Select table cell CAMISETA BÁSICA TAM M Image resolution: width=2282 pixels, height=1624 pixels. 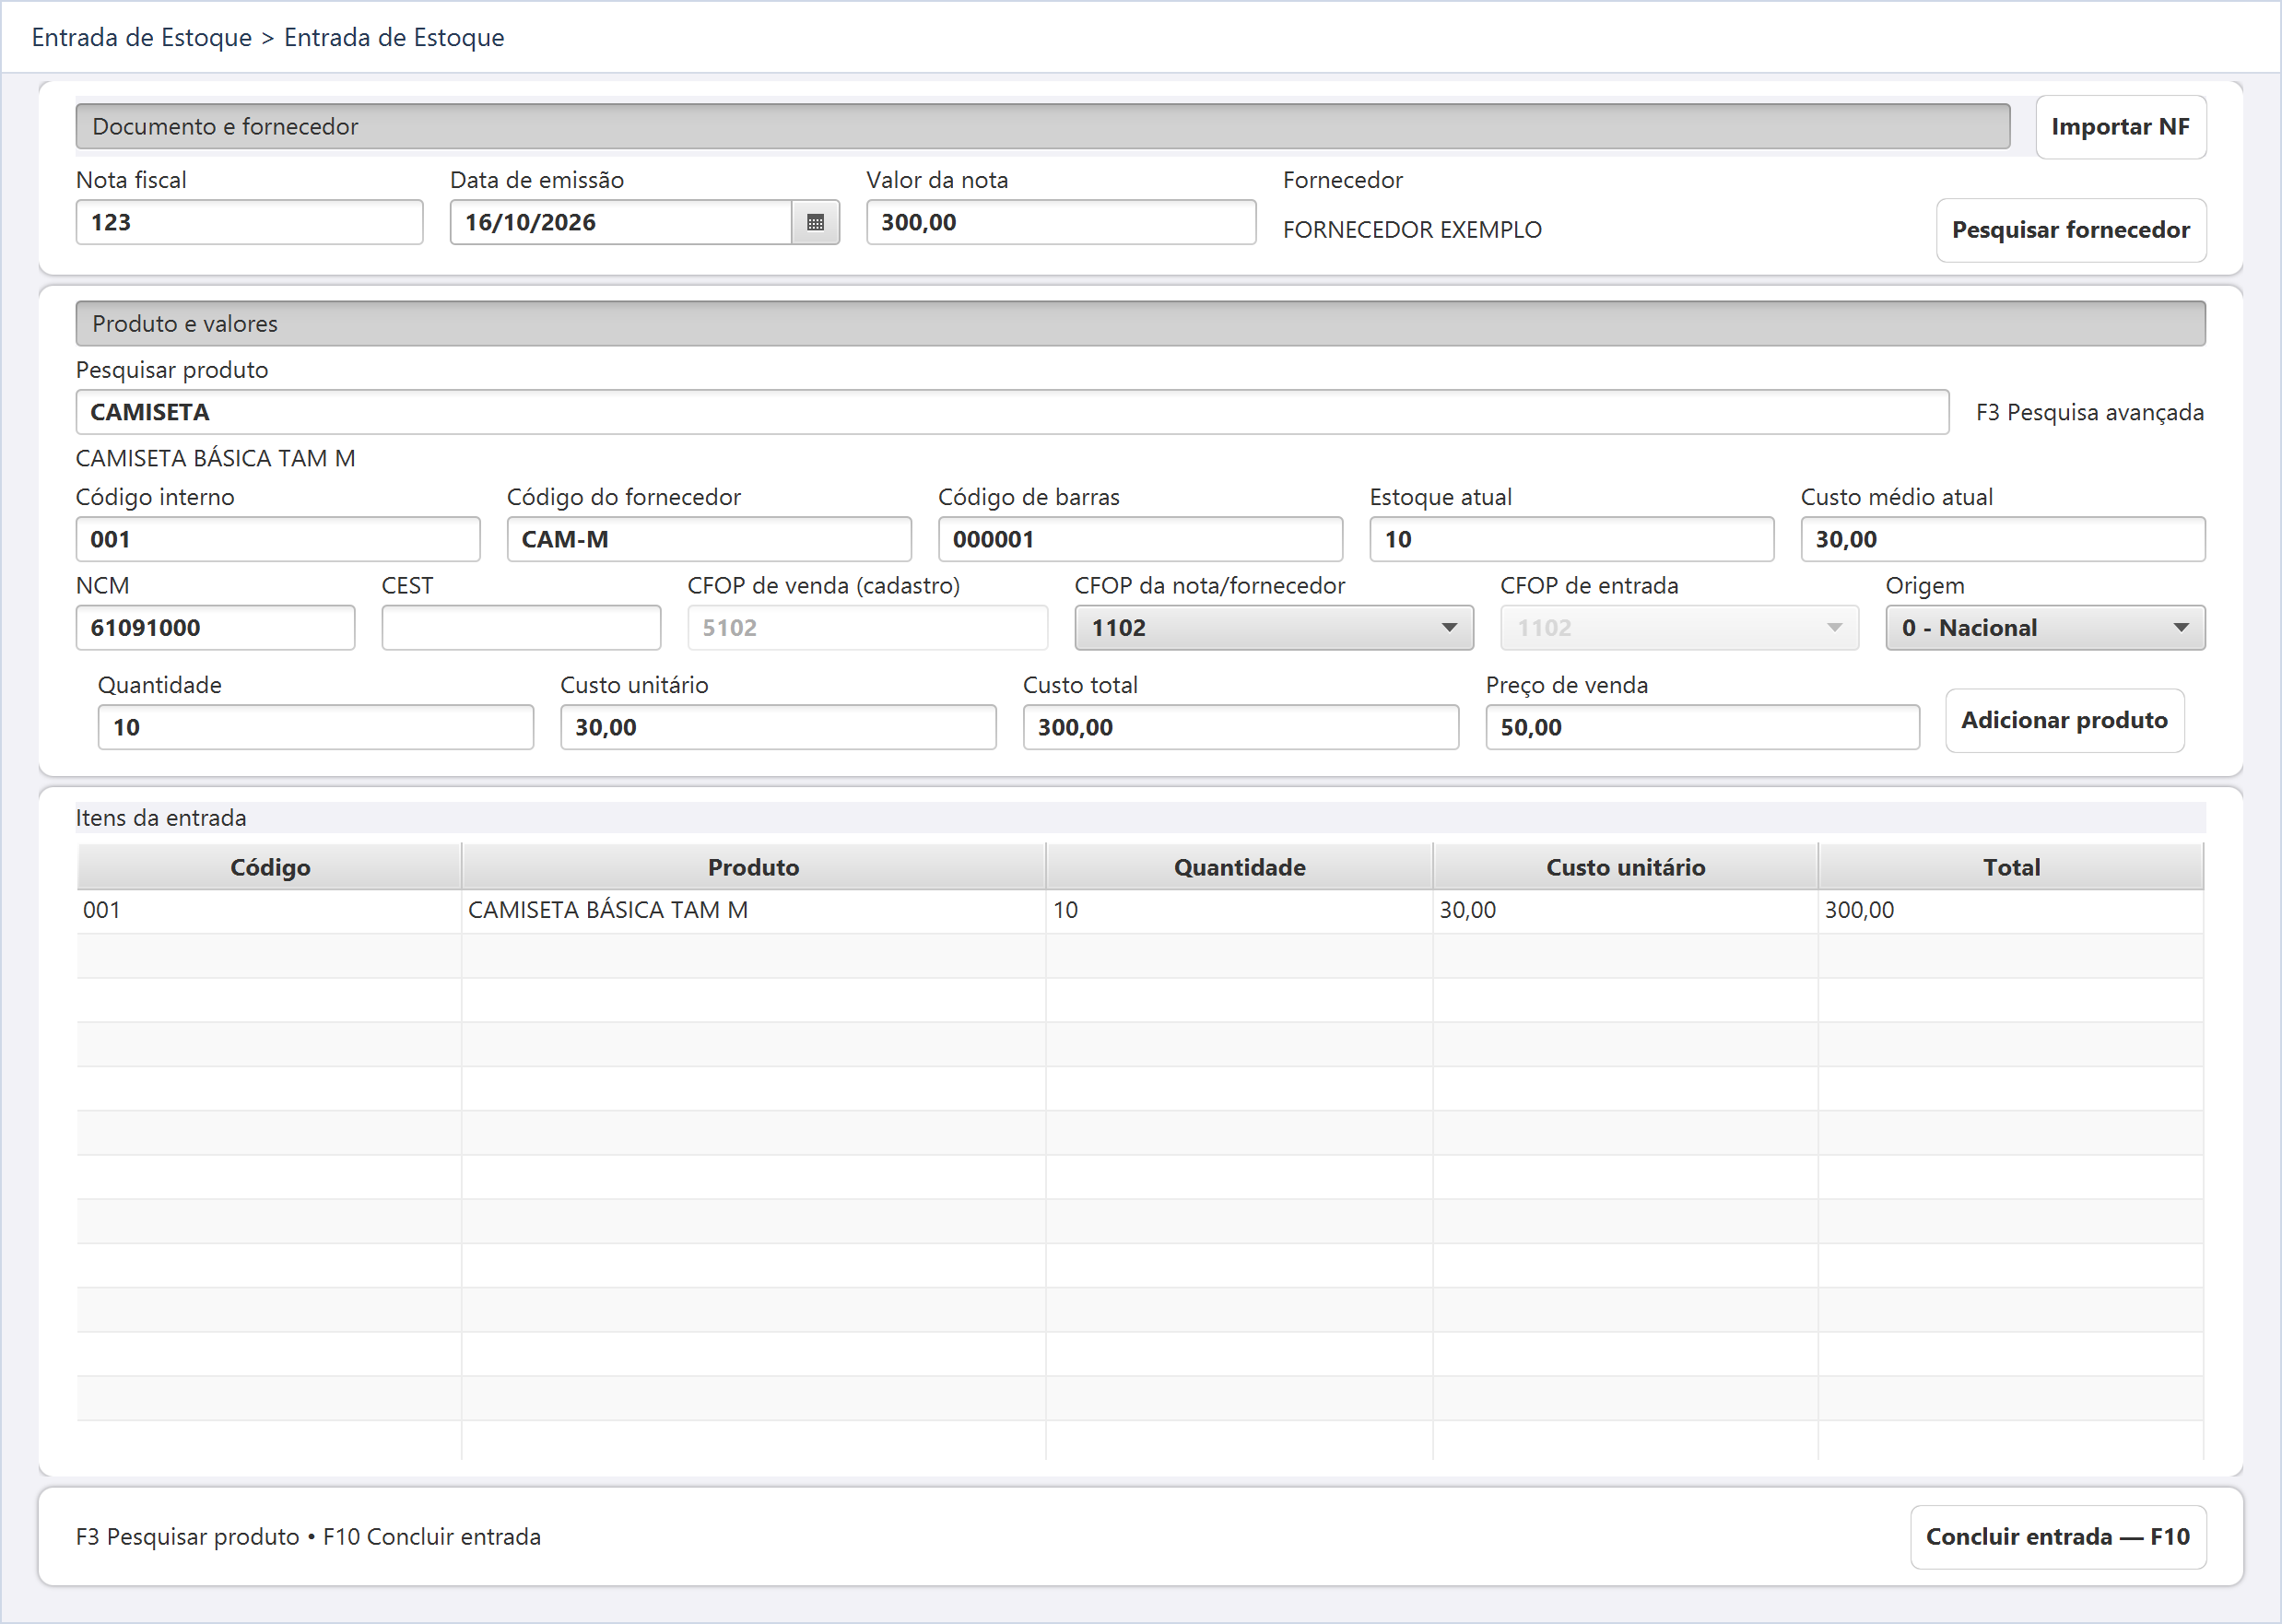tap(753, 910)
